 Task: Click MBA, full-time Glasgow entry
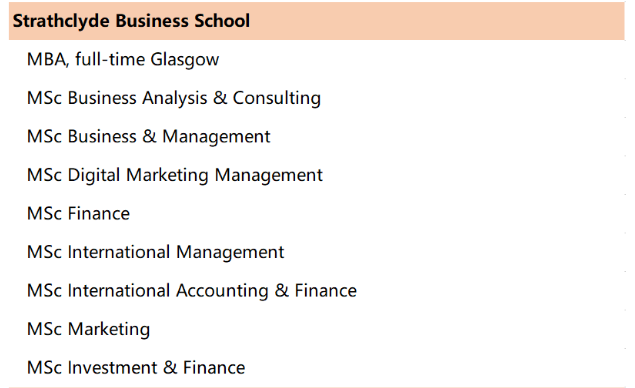pyautogui.click(x=317, y=59)
